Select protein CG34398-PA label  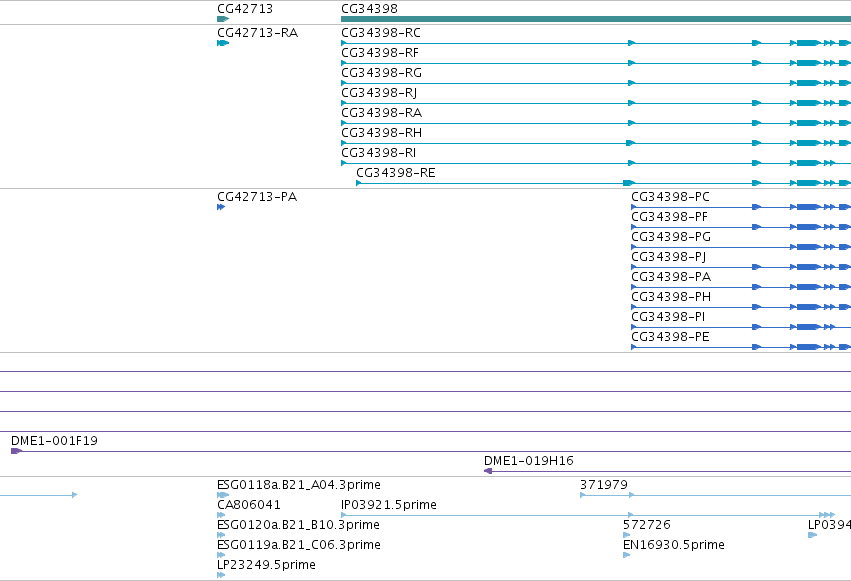671,277
